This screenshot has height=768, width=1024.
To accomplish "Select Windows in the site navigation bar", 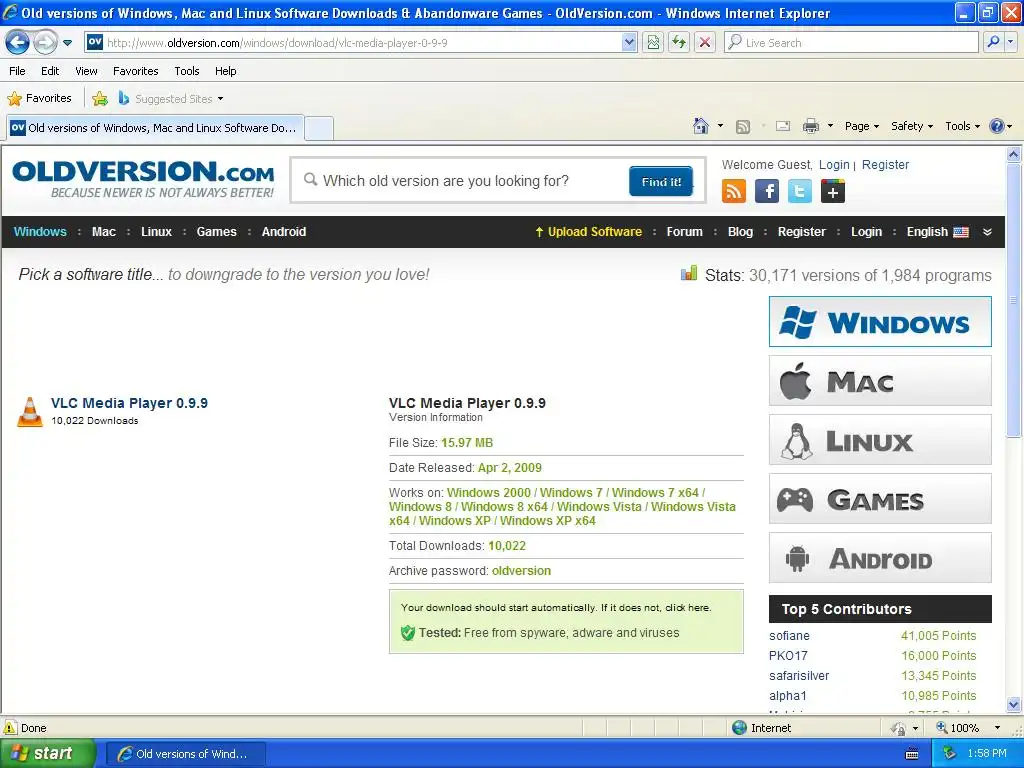I will pyautogui.click(x=40, y=232).
